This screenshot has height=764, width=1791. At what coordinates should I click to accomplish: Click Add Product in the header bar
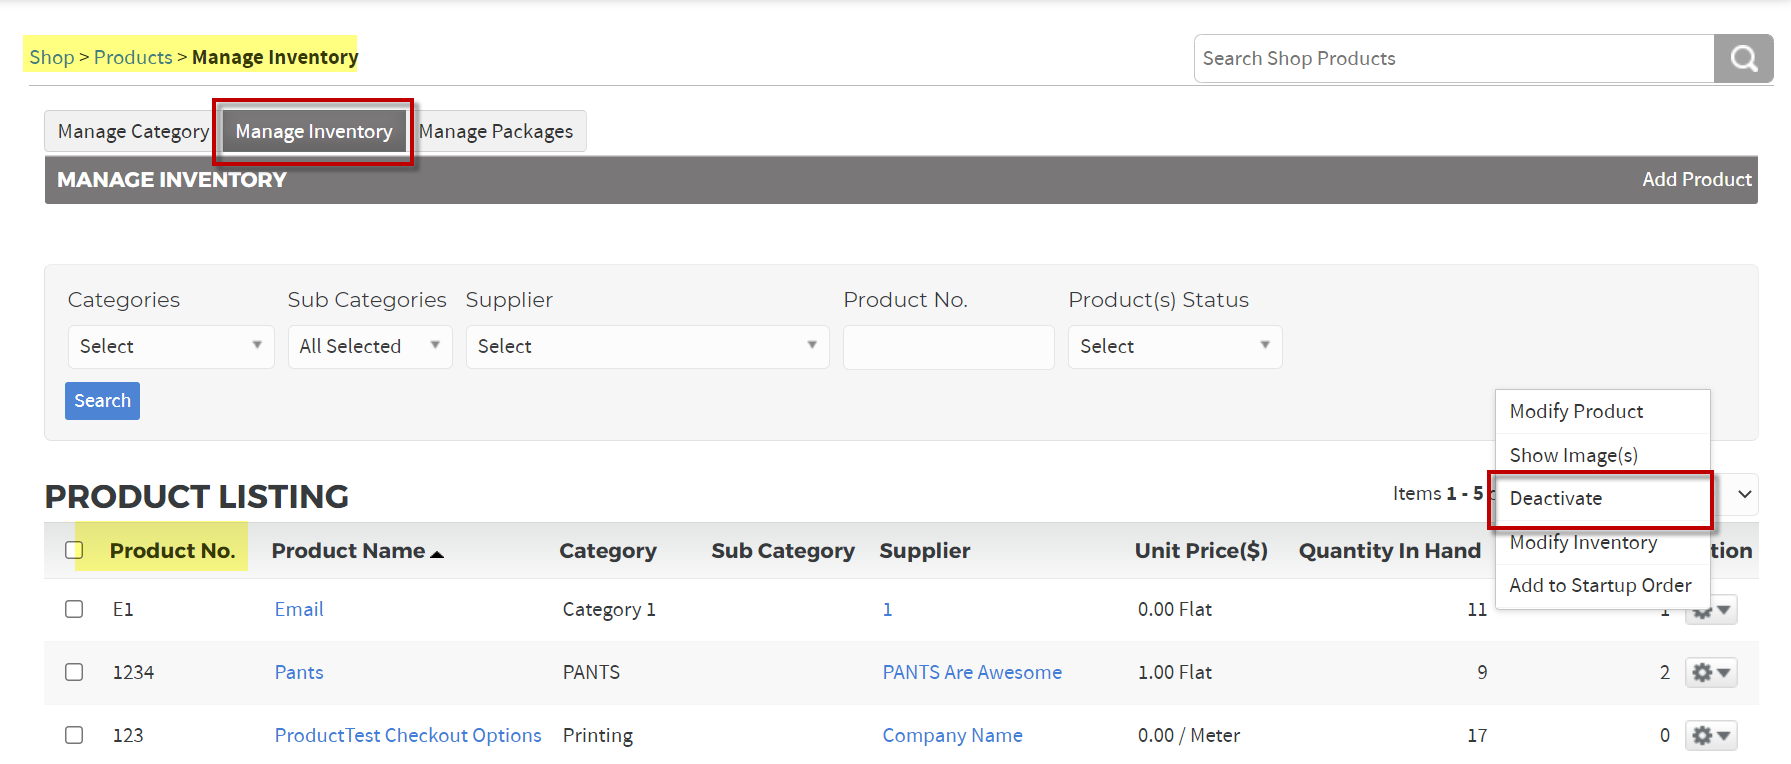(1696, 180)
